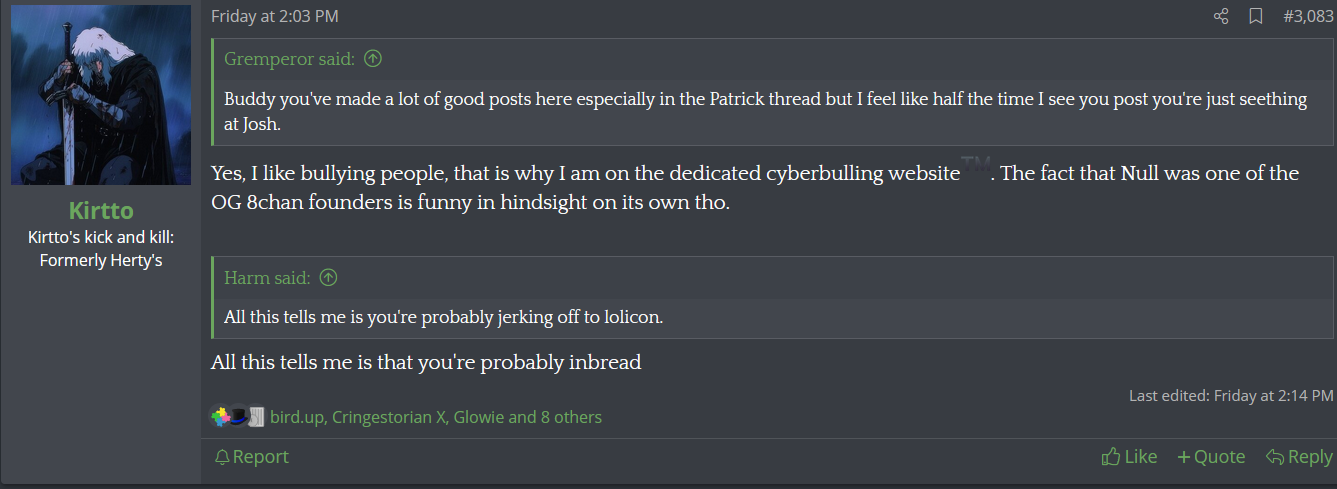
Task: Click the 'Friday at 2:03 PM' timestamp
Action: pyautogui.click(x=274, y=16)
